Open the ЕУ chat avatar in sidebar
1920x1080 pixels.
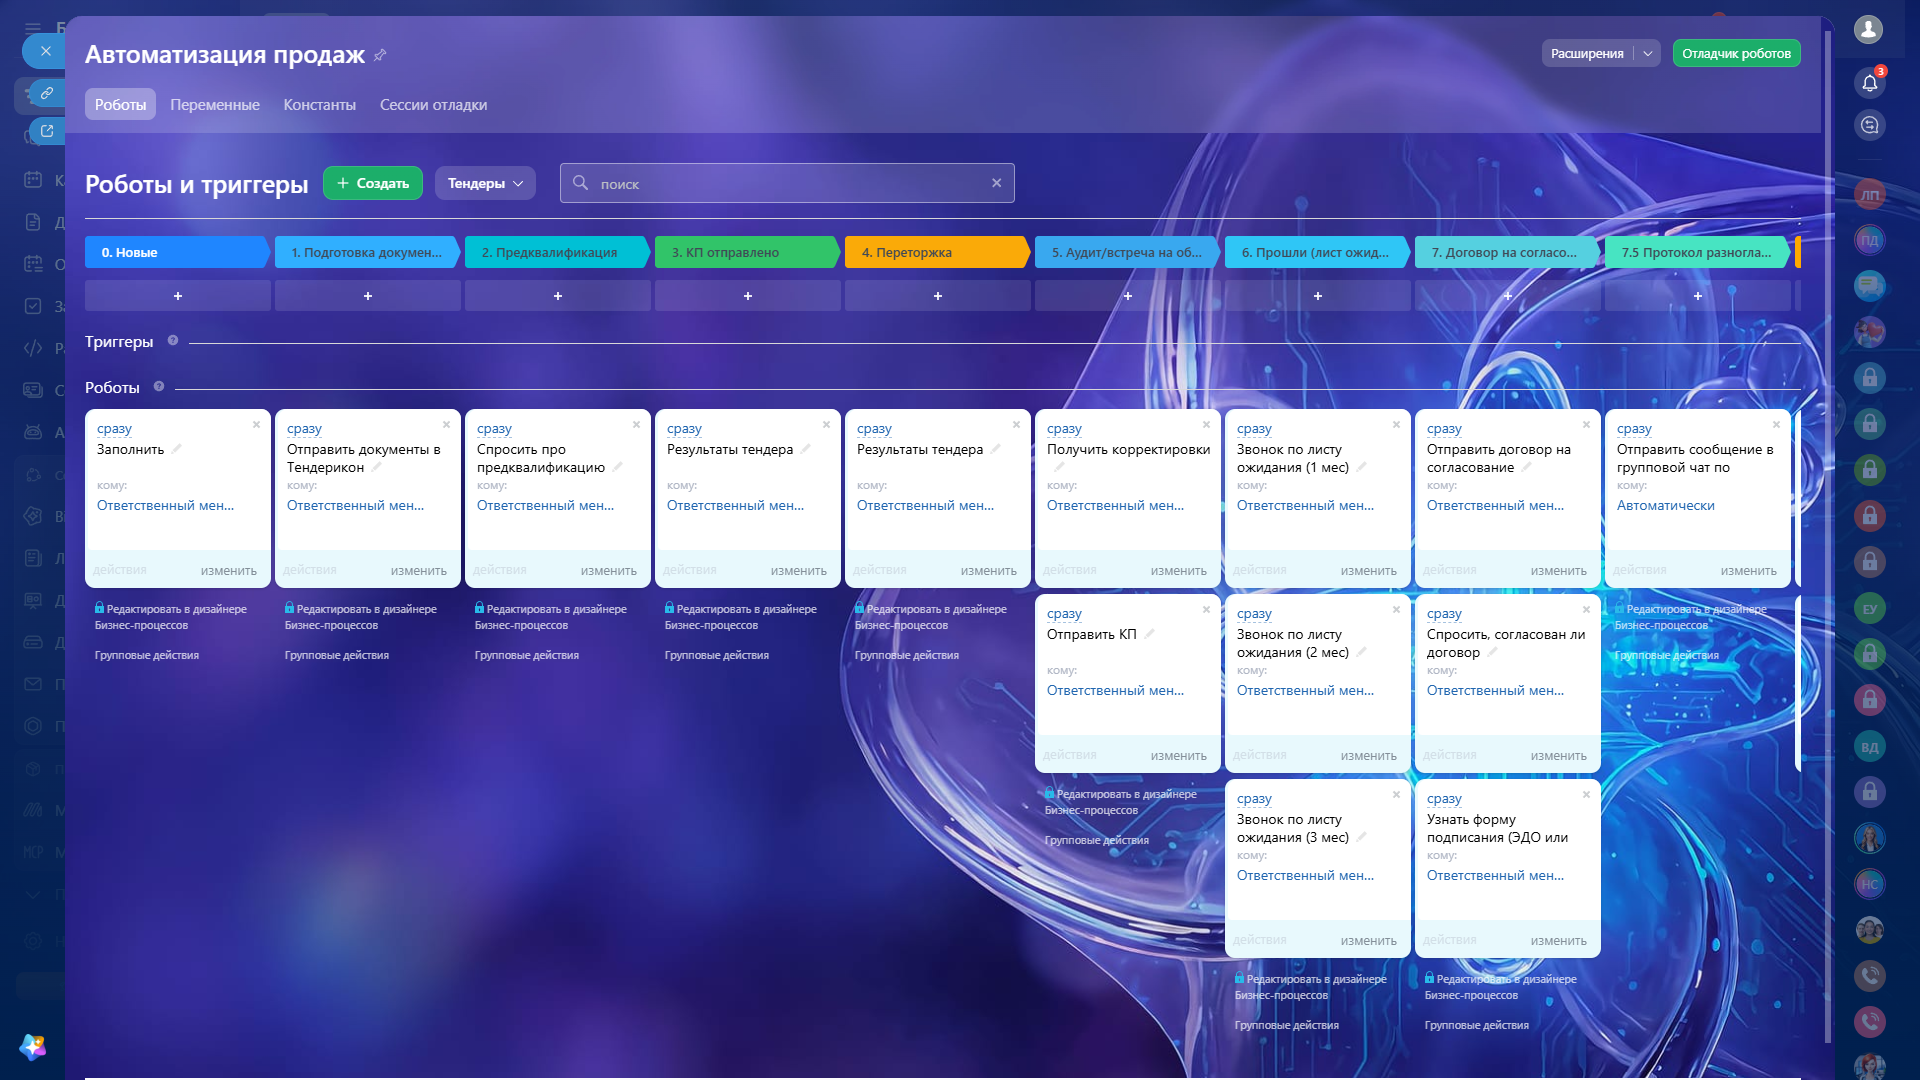coord(1869,609)
